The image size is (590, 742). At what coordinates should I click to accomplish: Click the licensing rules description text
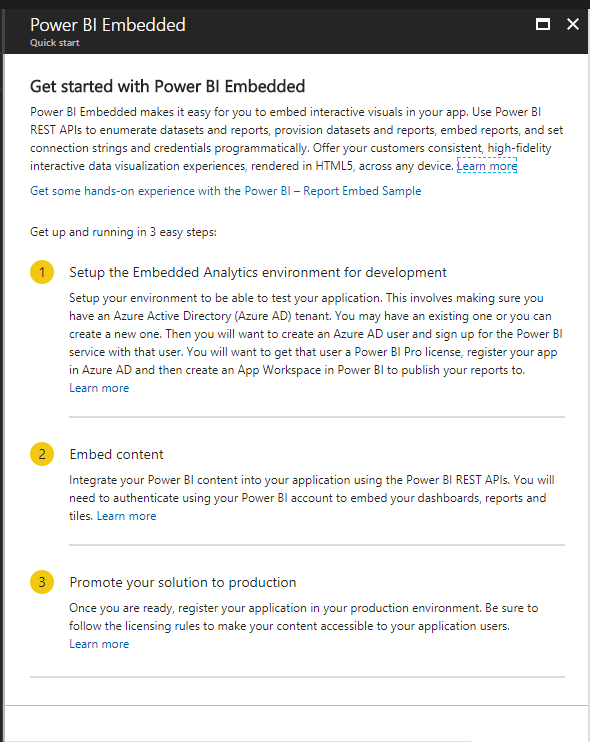point(304,617)
